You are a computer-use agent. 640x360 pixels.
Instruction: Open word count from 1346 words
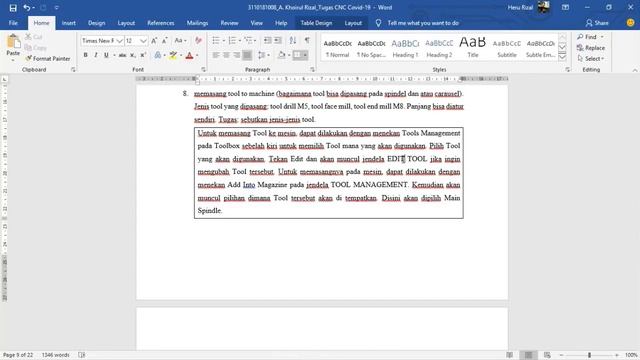tap(56, 355)
